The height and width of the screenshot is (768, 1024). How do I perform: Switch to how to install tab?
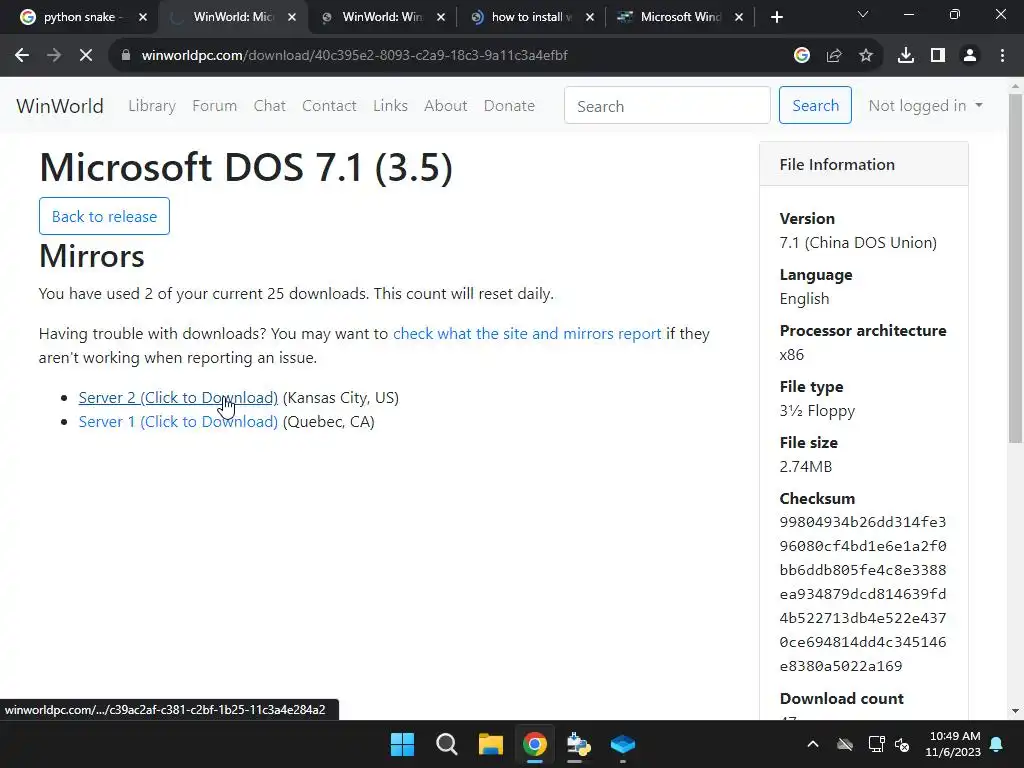click(531, 17)
